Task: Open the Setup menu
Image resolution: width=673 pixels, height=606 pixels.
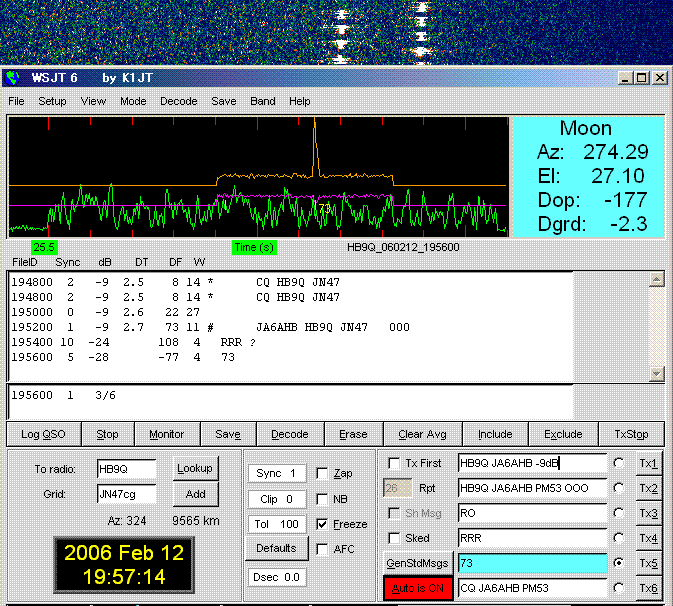Action: point(52,101)
